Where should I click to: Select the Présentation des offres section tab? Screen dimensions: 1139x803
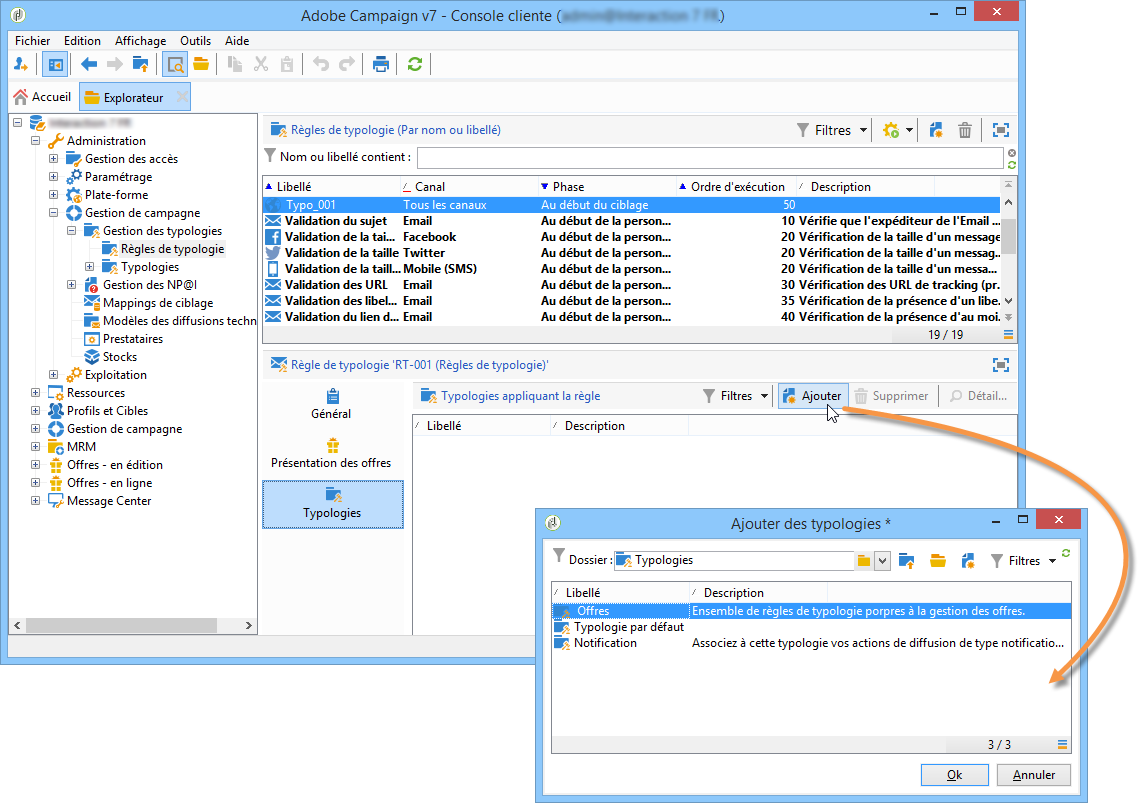(331, 454)
